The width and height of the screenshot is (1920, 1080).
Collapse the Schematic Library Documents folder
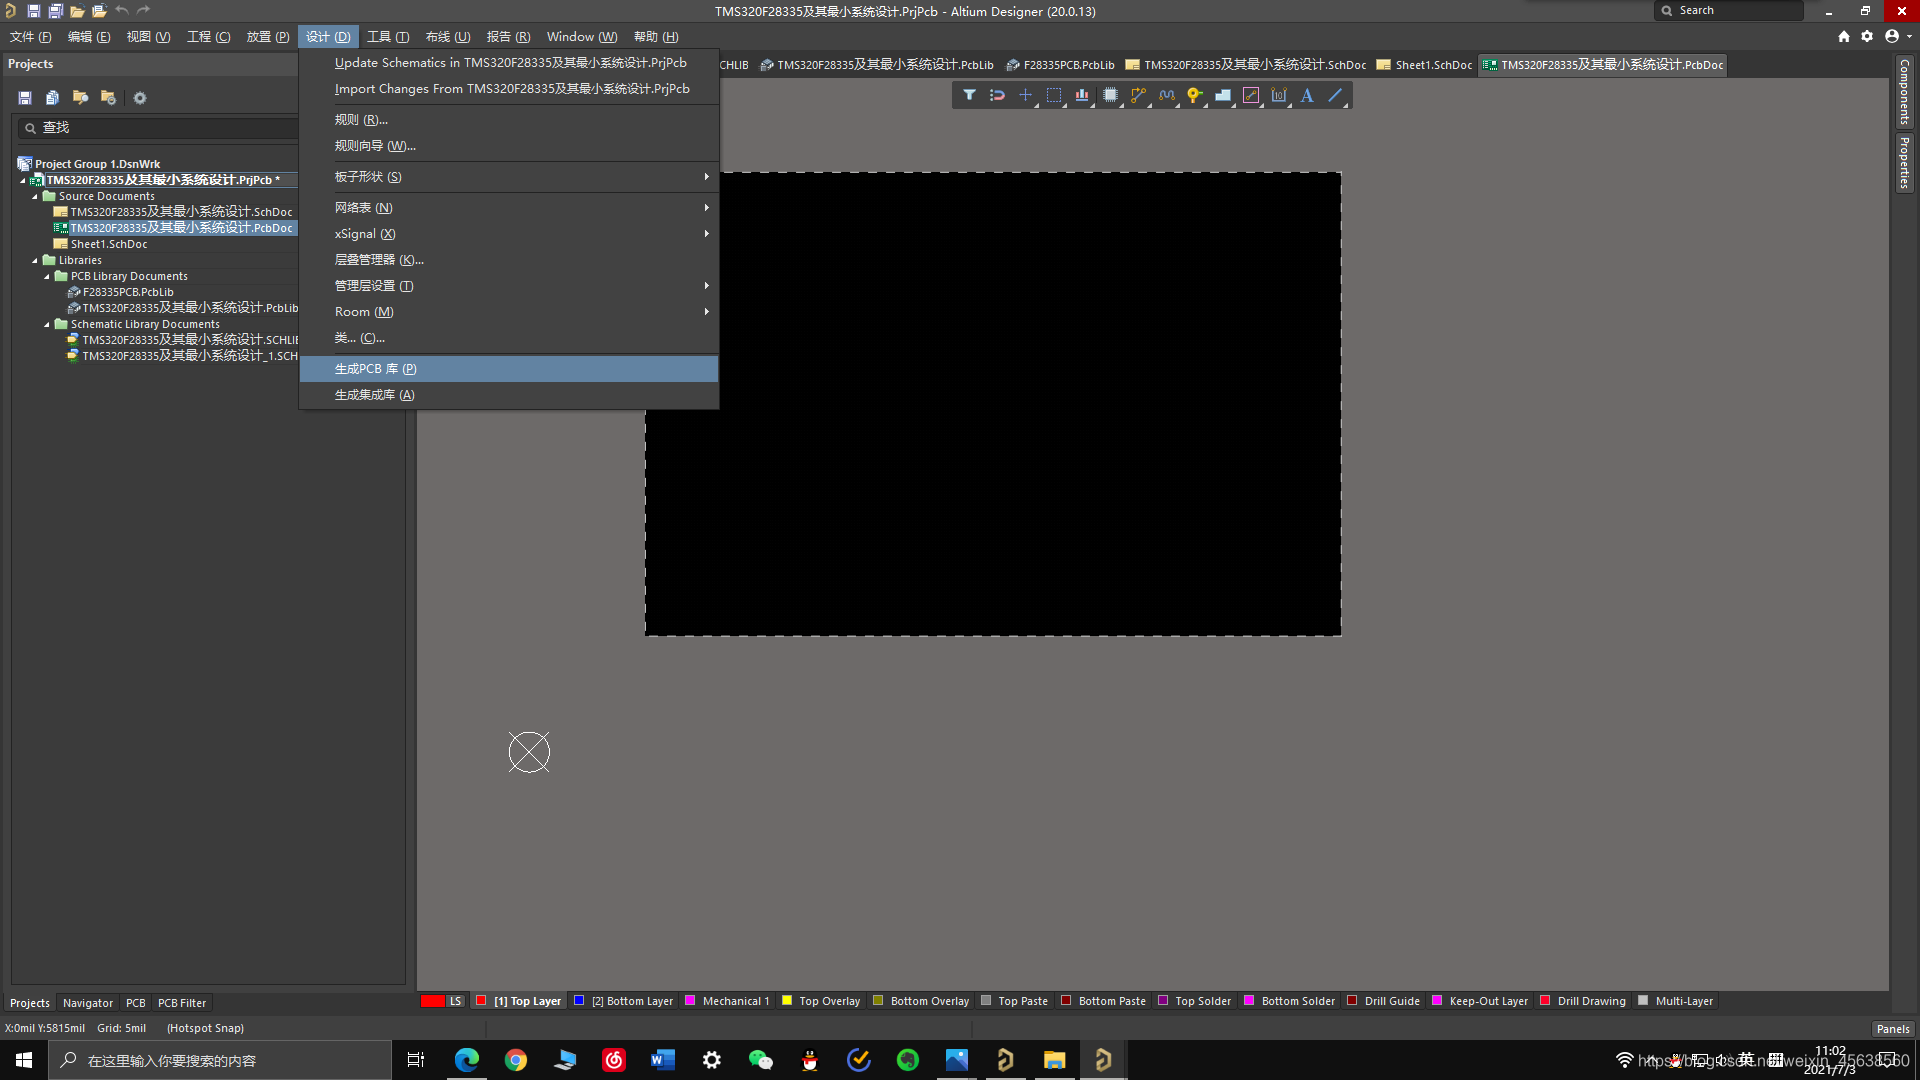click(x=47, y=325)
